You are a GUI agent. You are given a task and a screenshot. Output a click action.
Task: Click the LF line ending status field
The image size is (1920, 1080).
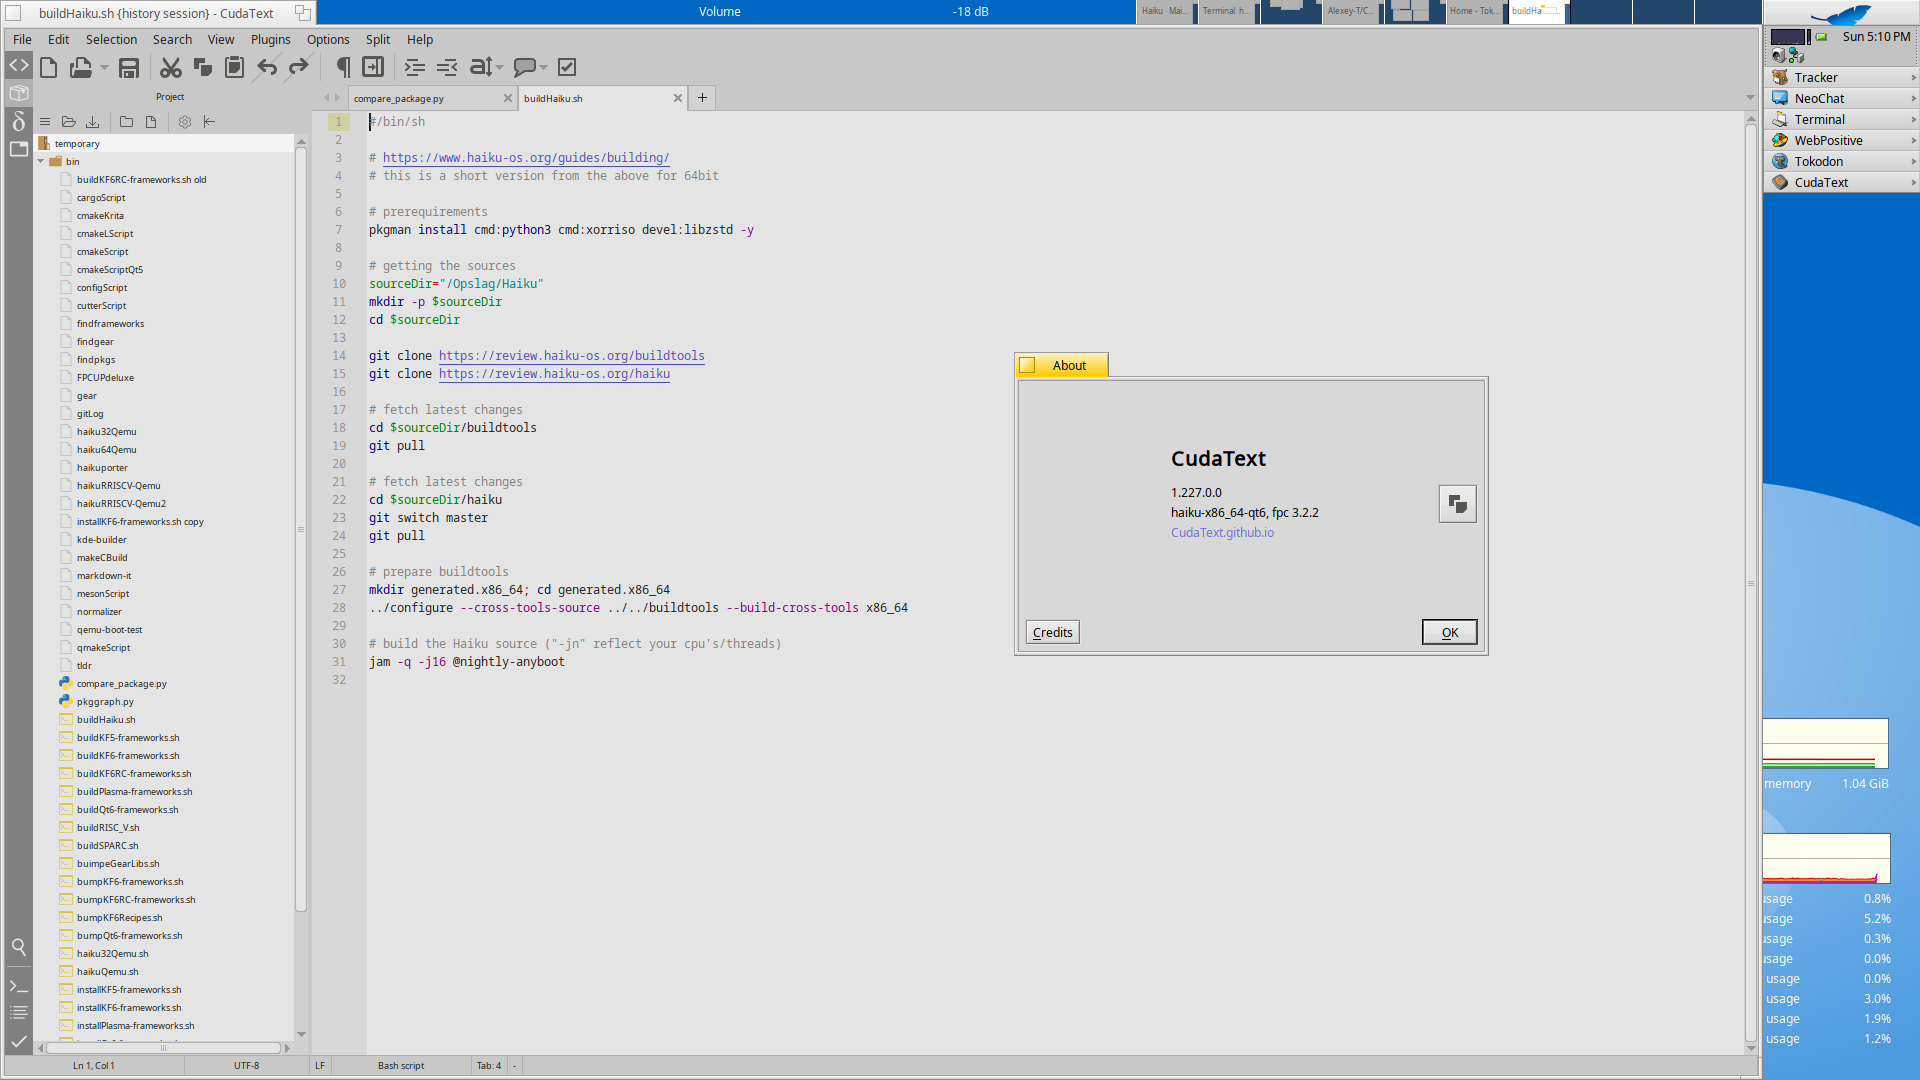(x=320, y=1066)
